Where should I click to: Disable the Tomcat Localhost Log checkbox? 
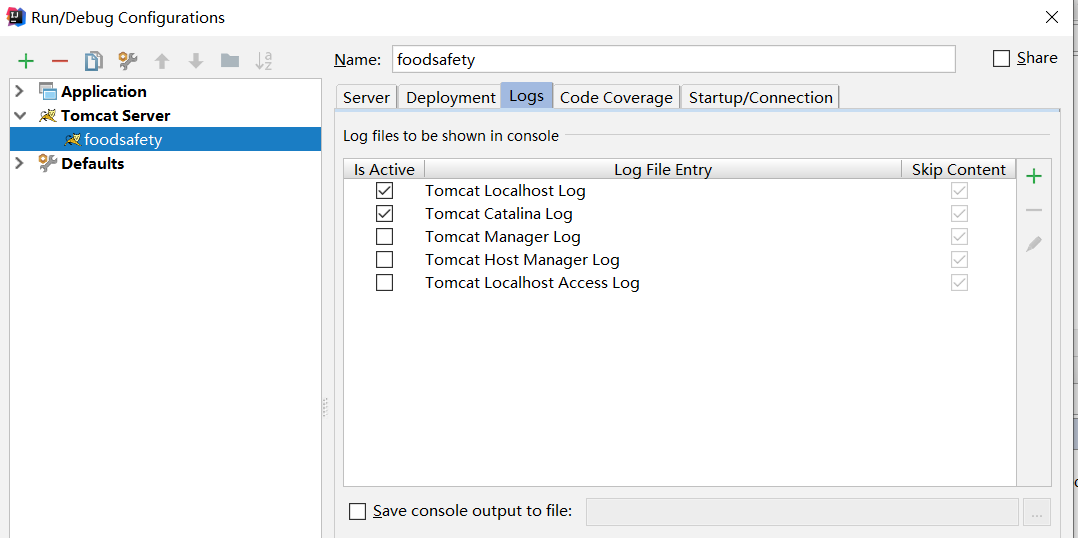tap(384, 191)
